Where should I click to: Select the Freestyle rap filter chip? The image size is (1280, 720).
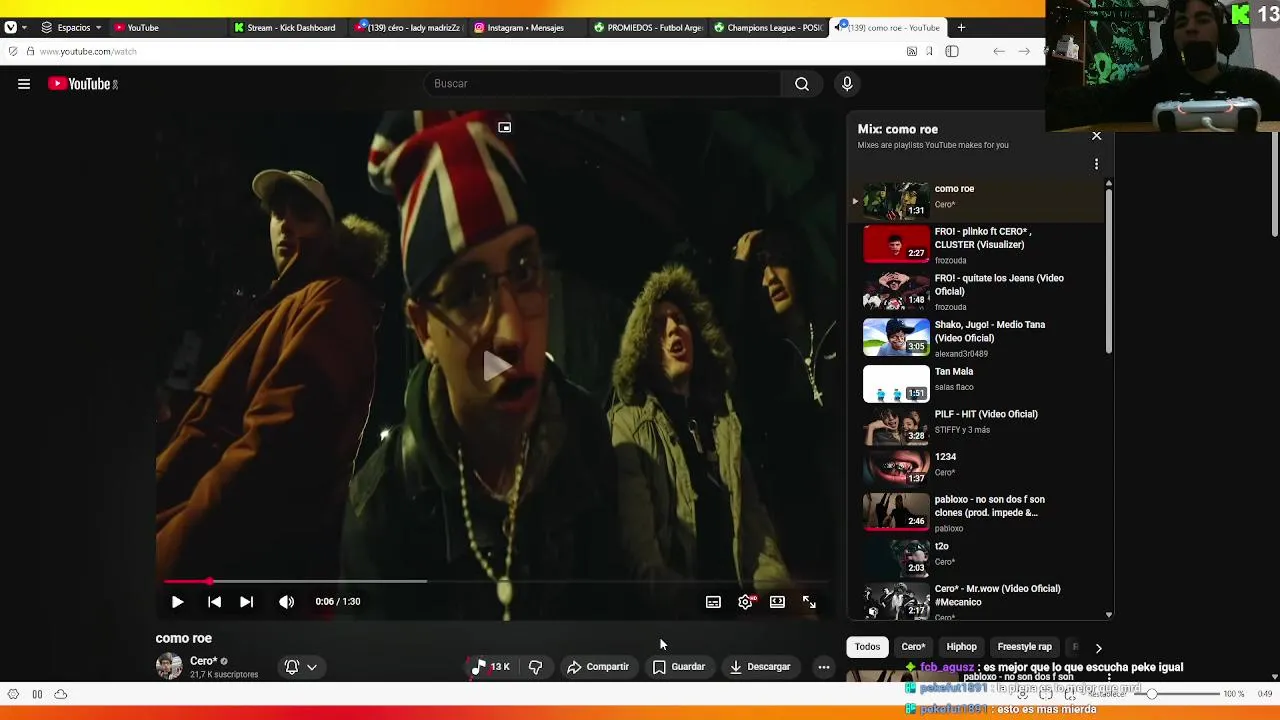(x=1025, y=647)
